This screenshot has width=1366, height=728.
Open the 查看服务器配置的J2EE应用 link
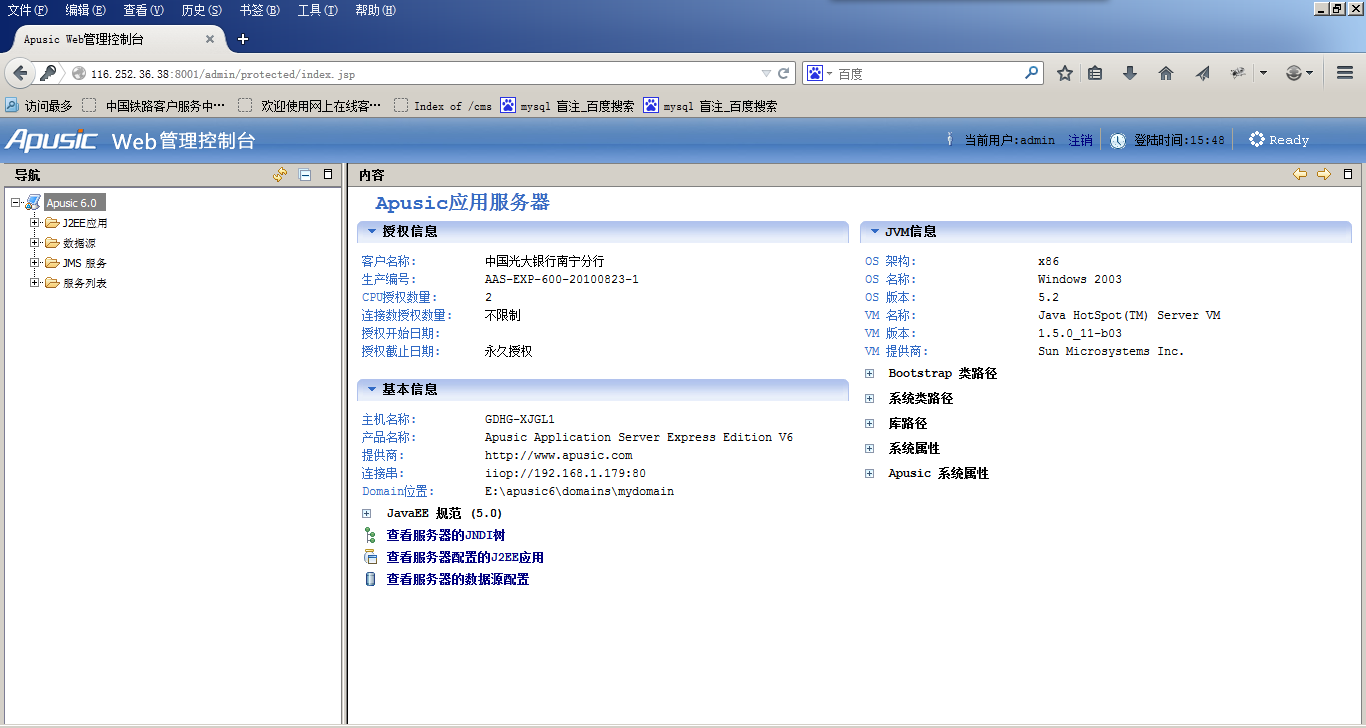click(465, 558)
